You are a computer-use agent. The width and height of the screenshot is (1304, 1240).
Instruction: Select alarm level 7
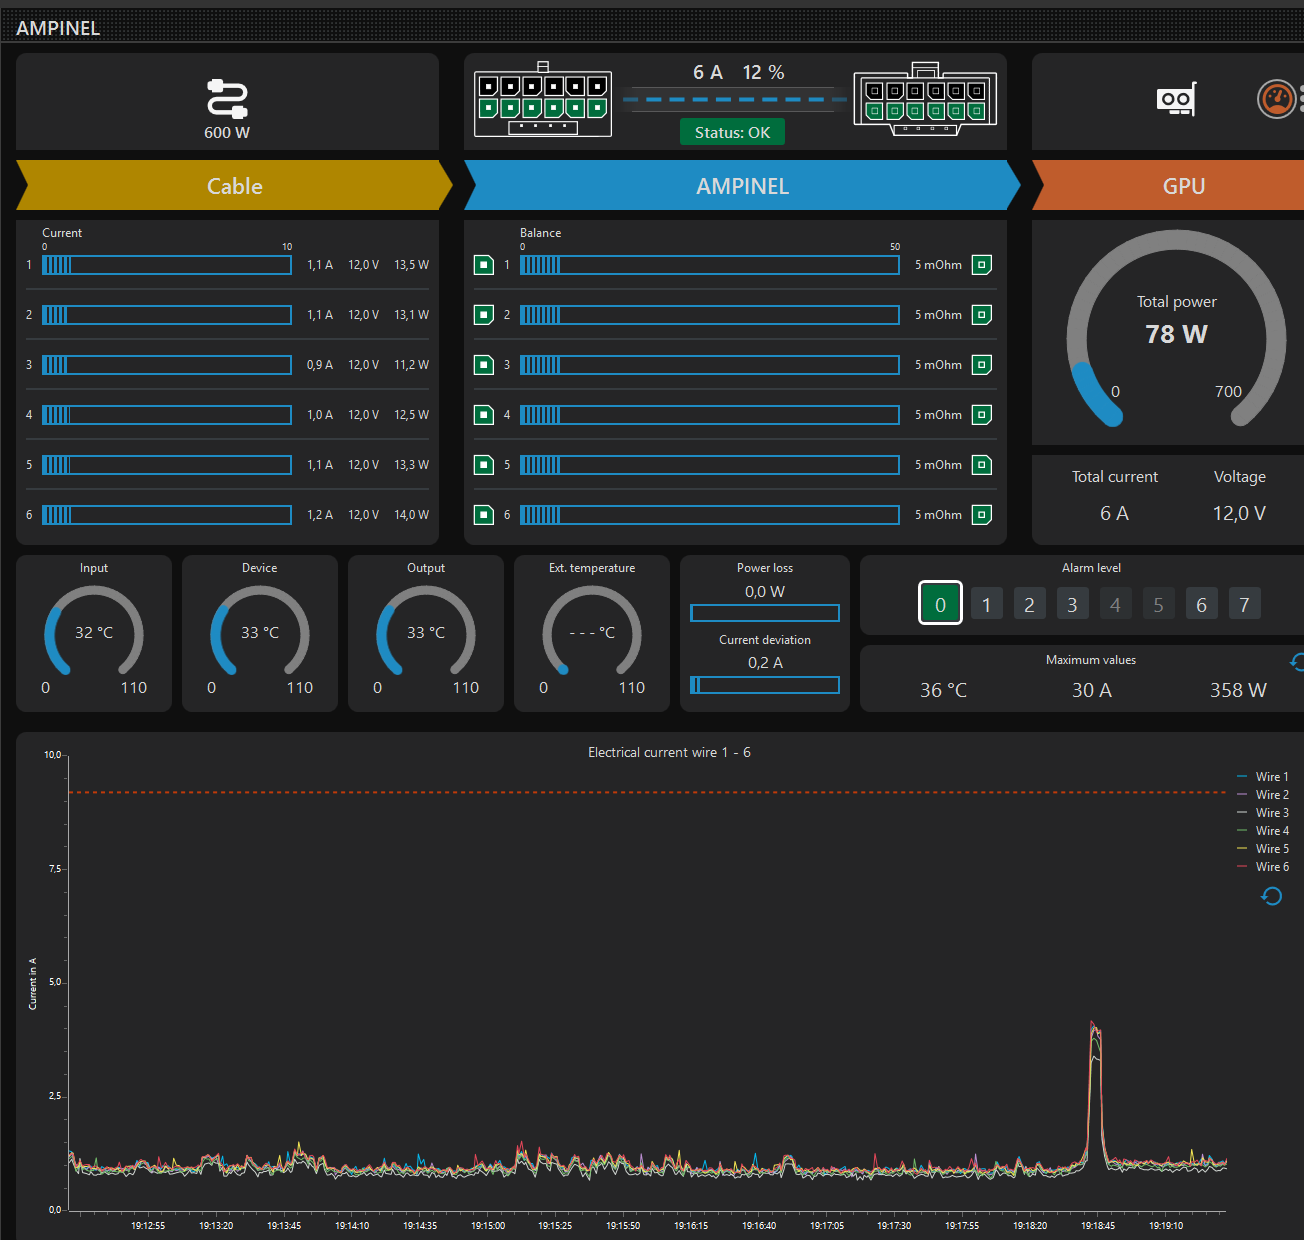[x=1244, y=604]
